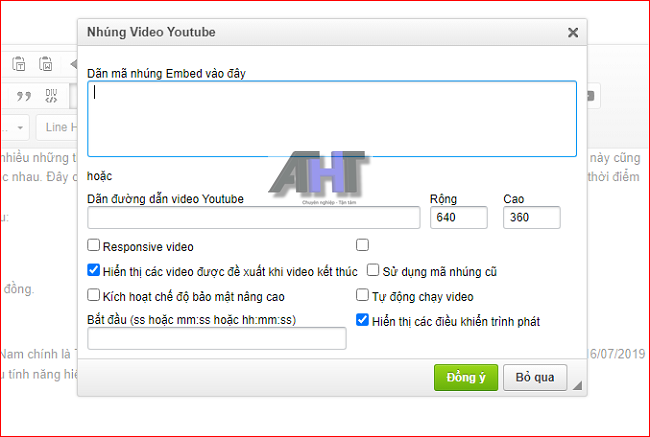Viewport: 650px width, 437px height.
Task: Enable Sử dụng mã nhúng cũ checkbox
Action: coord(373,270)
